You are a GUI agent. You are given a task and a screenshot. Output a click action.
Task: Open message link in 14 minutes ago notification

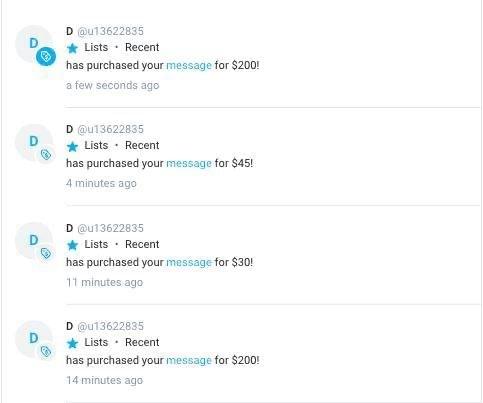coord(189,360)
